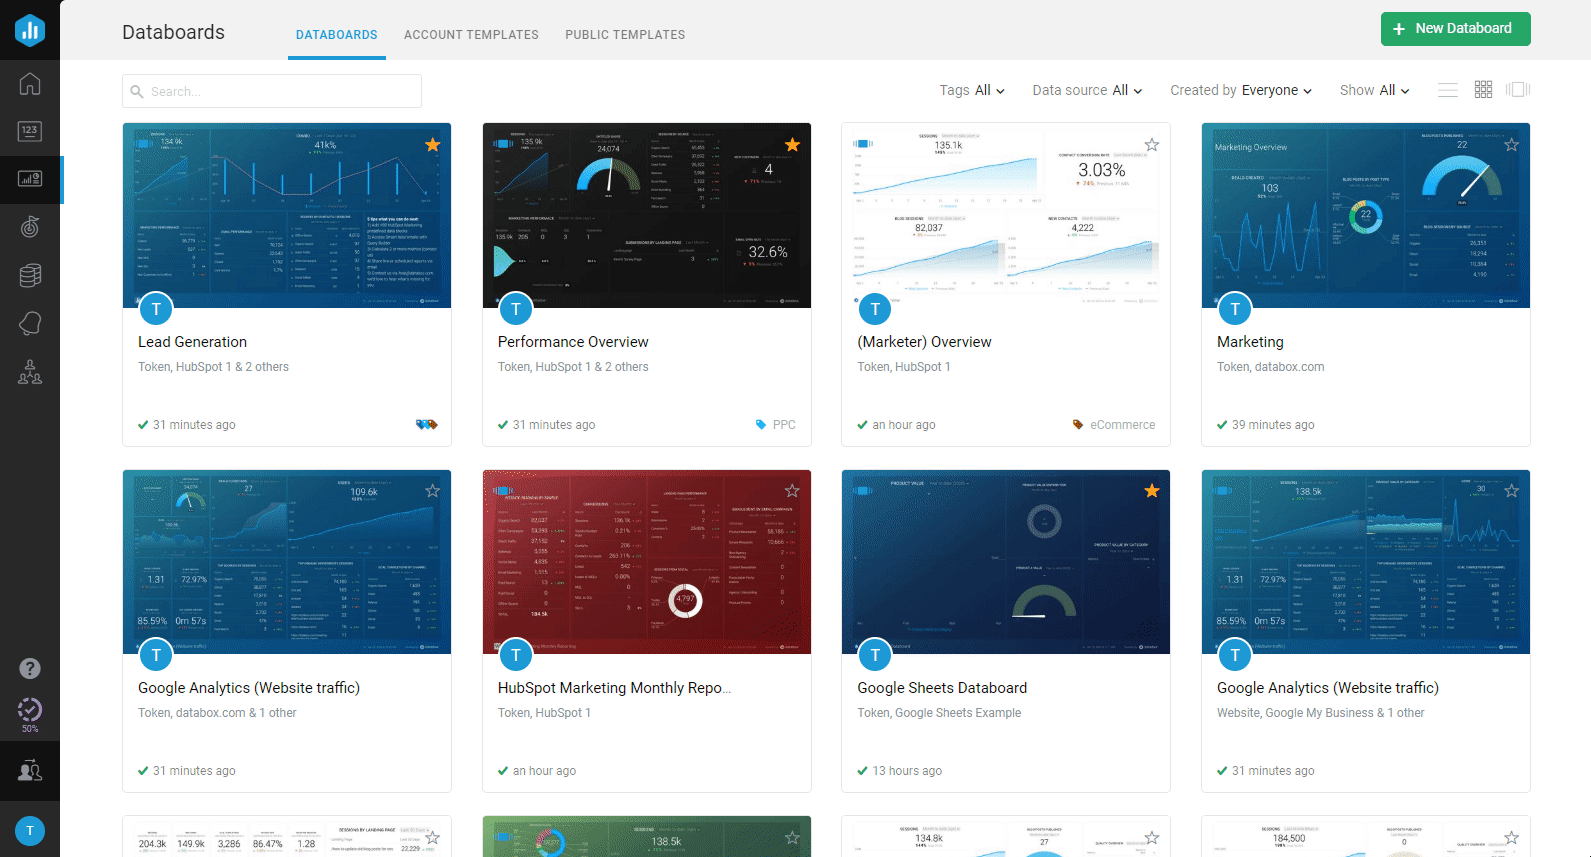The width and height of the screenshot is (1591, 857).
Task: Switch to Public Templates tab
Action: click(625, 35)
